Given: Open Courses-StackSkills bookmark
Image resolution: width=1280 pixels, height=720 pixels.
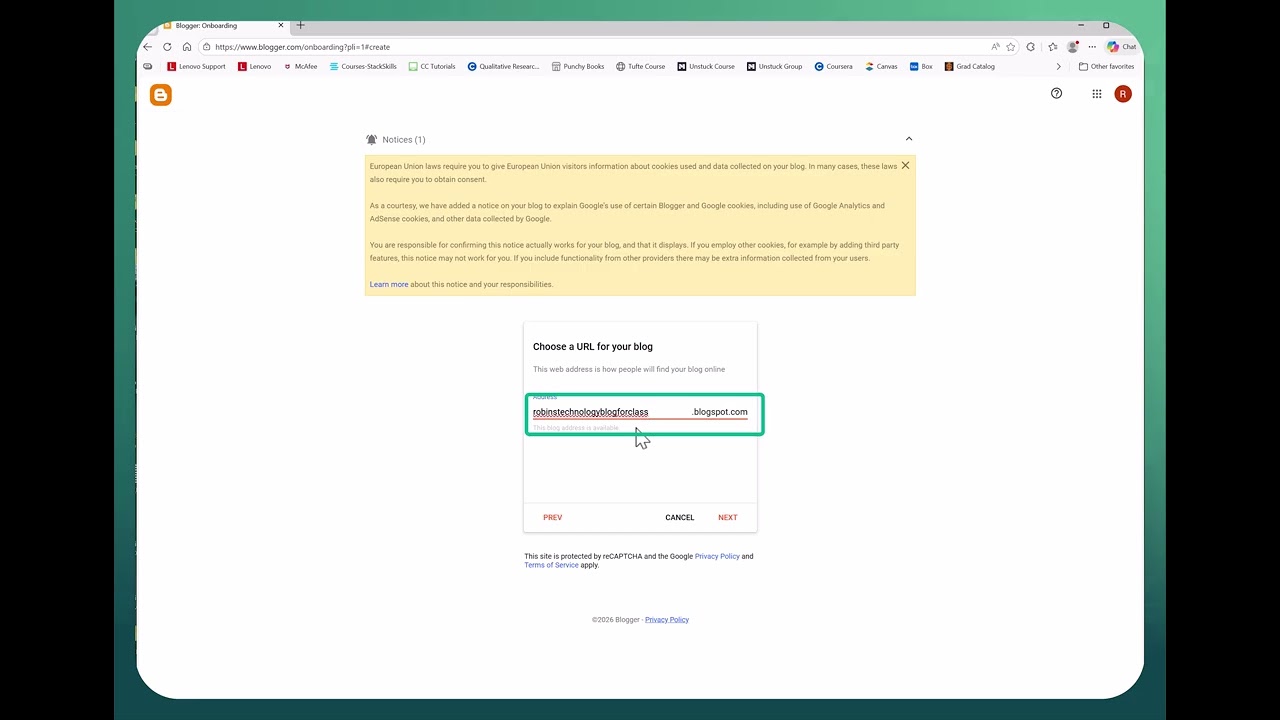Looking at the screenshot, I should pos(363,67).
